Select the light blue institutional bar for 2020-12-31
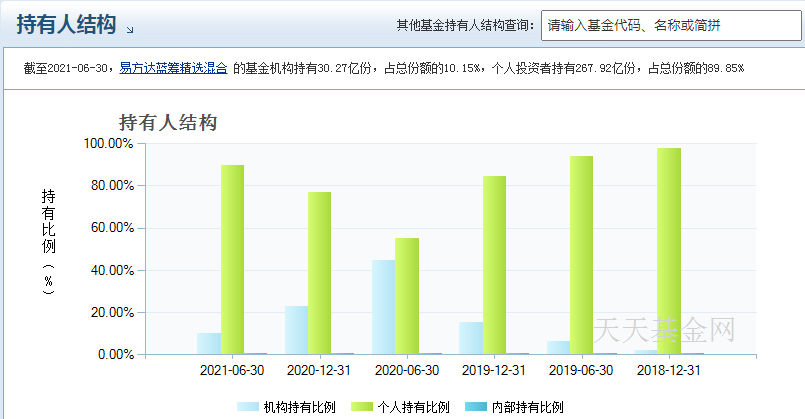Screen dimensions: 805x419 tap(296, 330)
